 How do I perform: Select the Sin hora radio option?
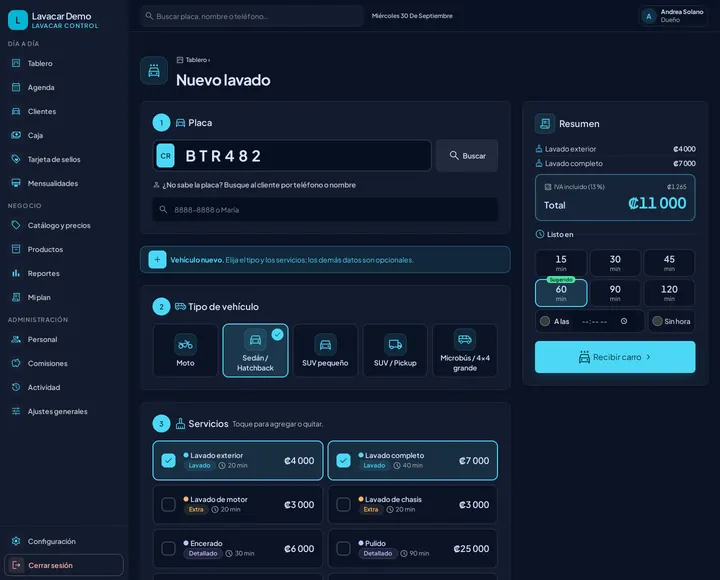657,321
